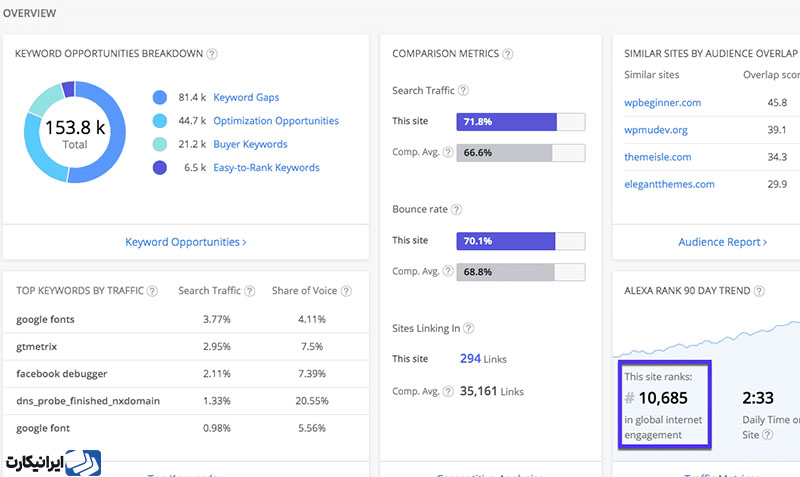Screen dimensions: 800x477
Task: Click the 2:33 daily time value
Action: (x=758, y=398)
